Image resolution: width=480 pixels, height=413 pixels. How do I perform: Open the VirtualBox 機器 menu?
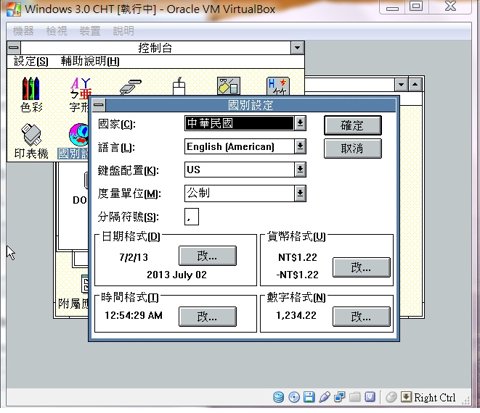tap(23, 31)
